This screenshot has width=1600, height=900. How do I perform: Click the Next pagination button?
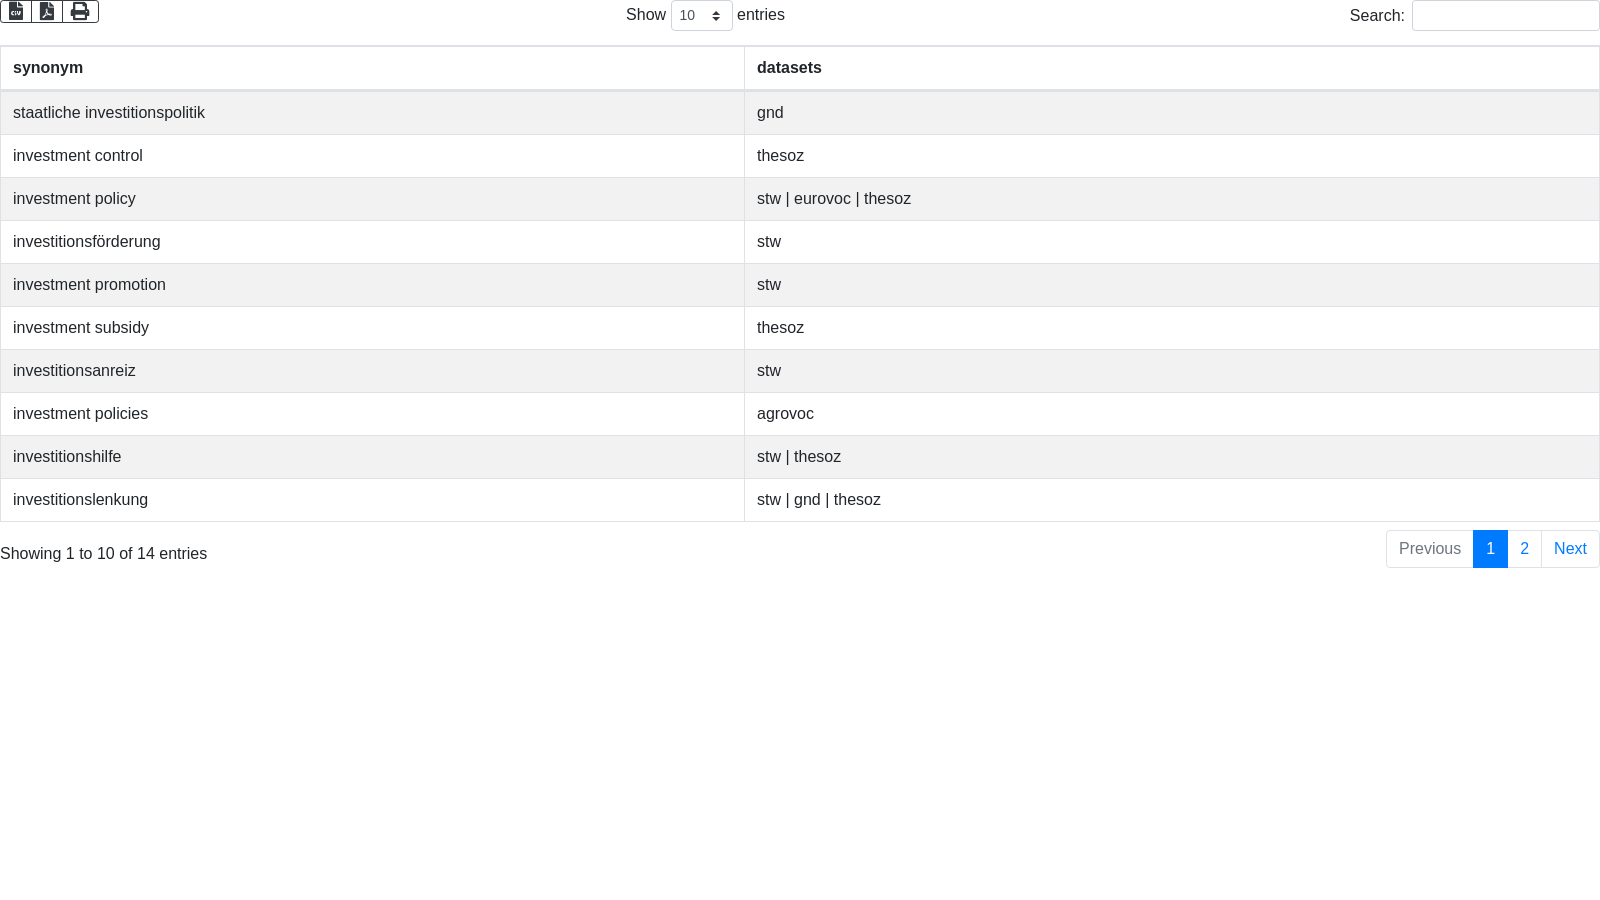tap(1570, 549)
